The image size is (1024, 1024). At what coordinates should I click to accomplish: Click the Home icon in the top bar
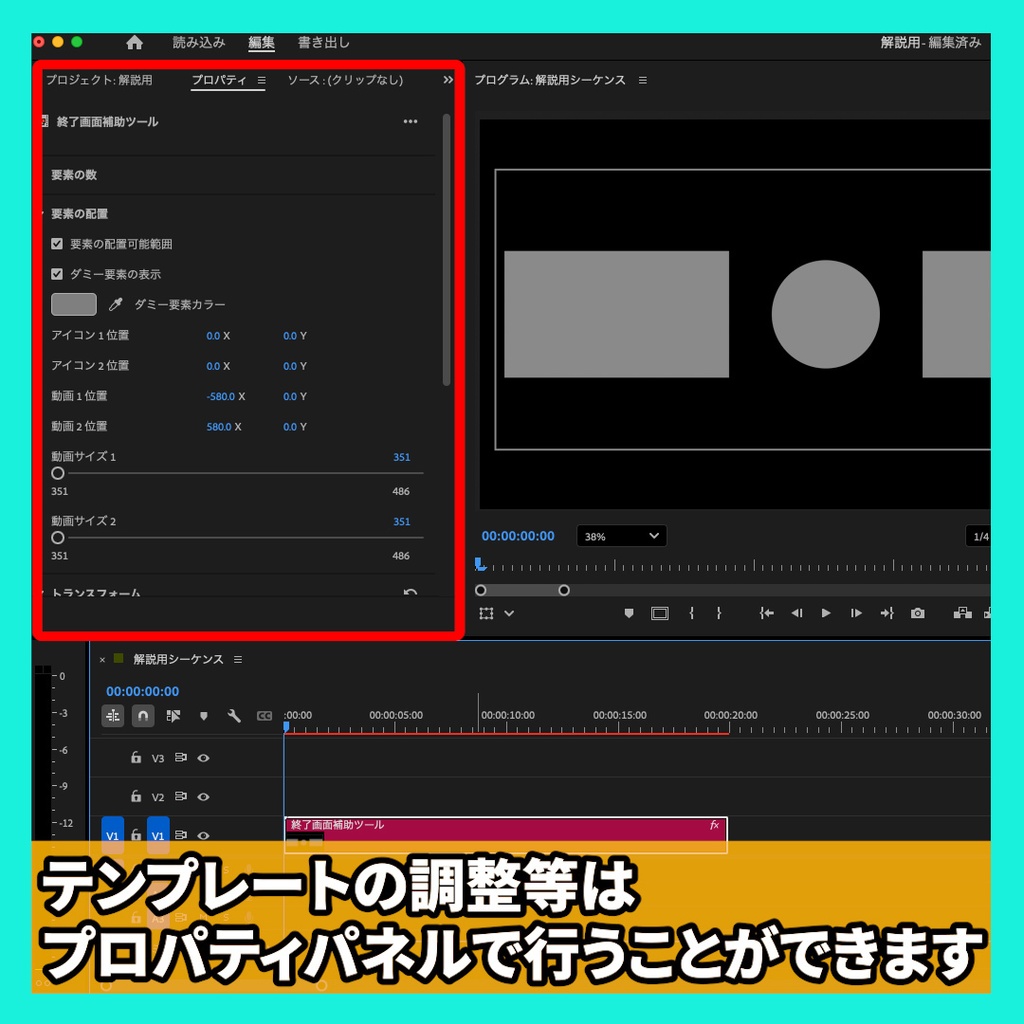[134, 43]
